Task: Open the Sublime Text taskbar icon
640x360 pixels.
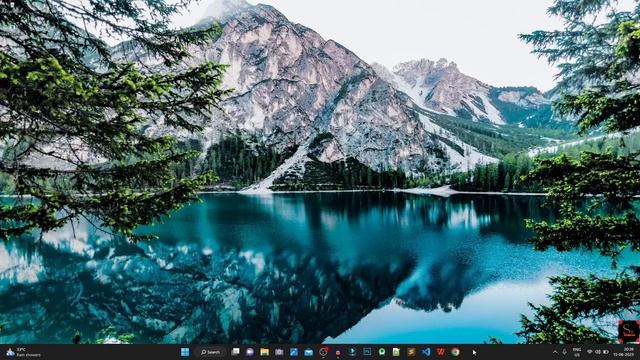Action: [x=411, y=352]
